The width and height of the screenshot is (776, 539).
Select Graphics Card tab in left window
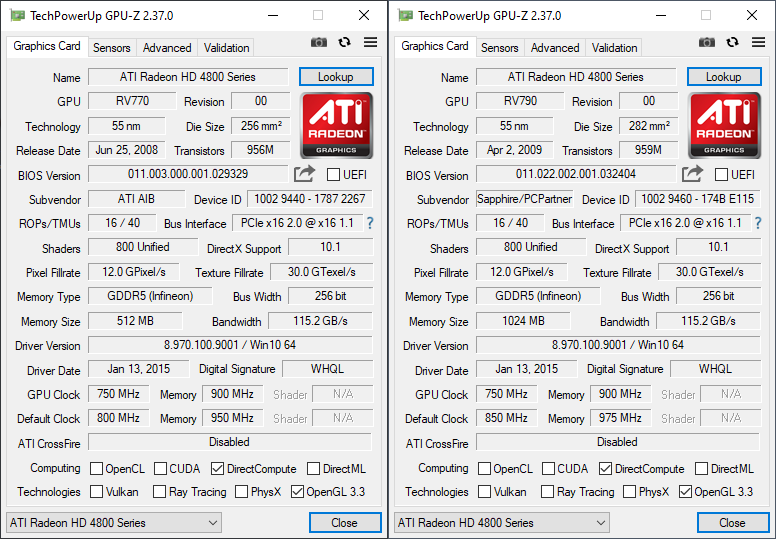point(47,46)
